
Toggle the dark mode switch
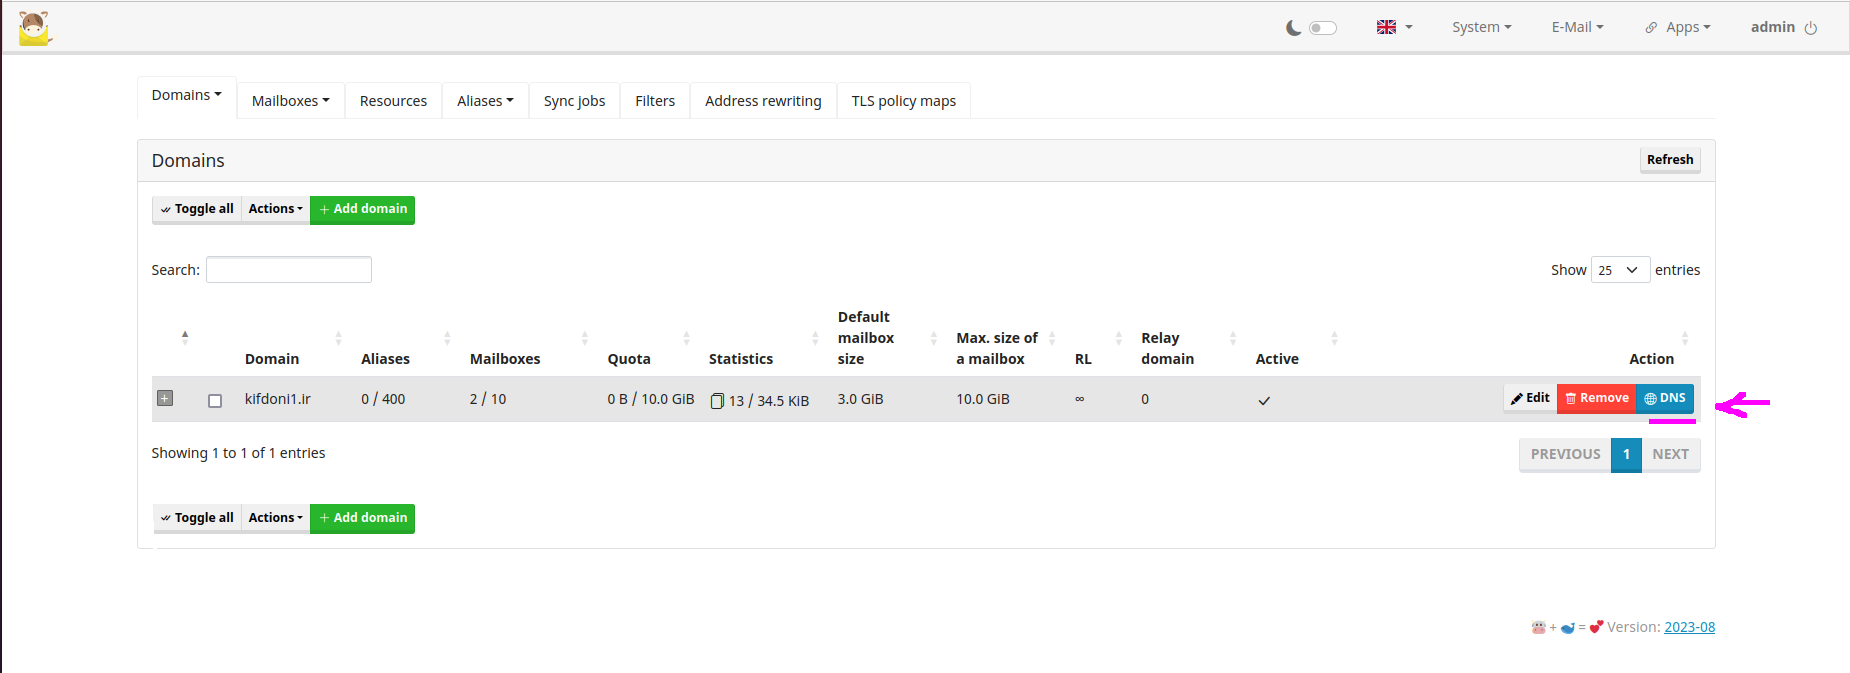(1322, 28)
